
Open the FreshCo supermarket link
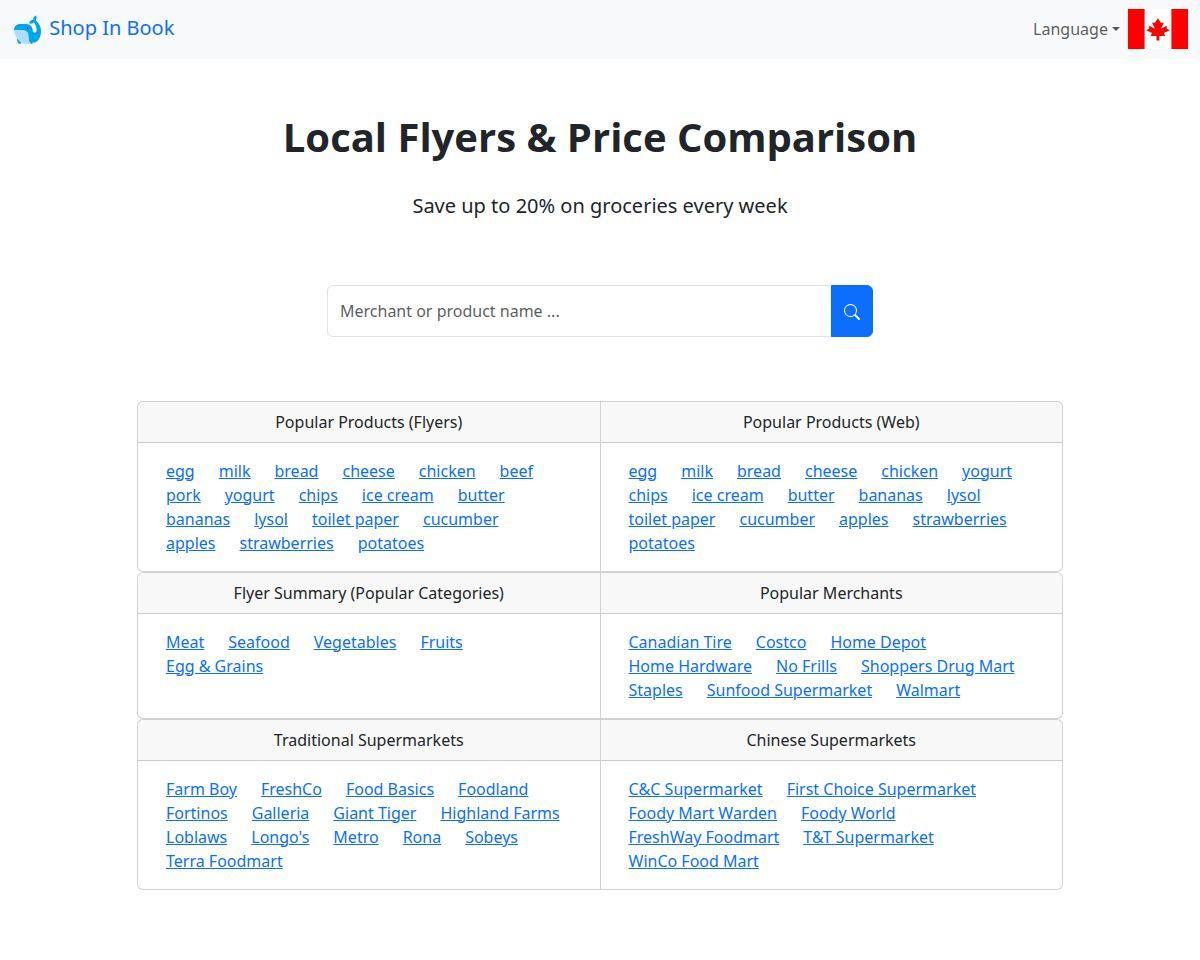point(291,789)
